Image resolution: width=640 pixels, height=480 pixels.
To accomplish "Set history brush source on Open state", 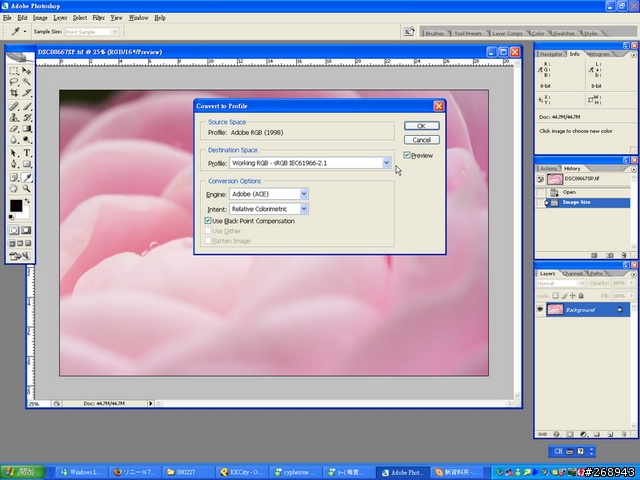I will 540,192.
